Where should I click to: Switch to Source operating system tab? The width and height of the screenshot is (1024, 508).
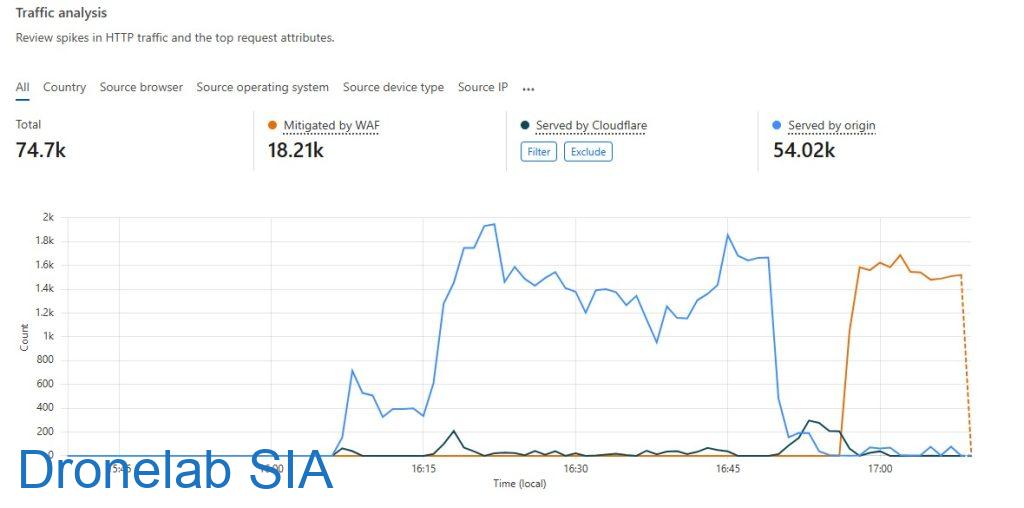(262, 88)
